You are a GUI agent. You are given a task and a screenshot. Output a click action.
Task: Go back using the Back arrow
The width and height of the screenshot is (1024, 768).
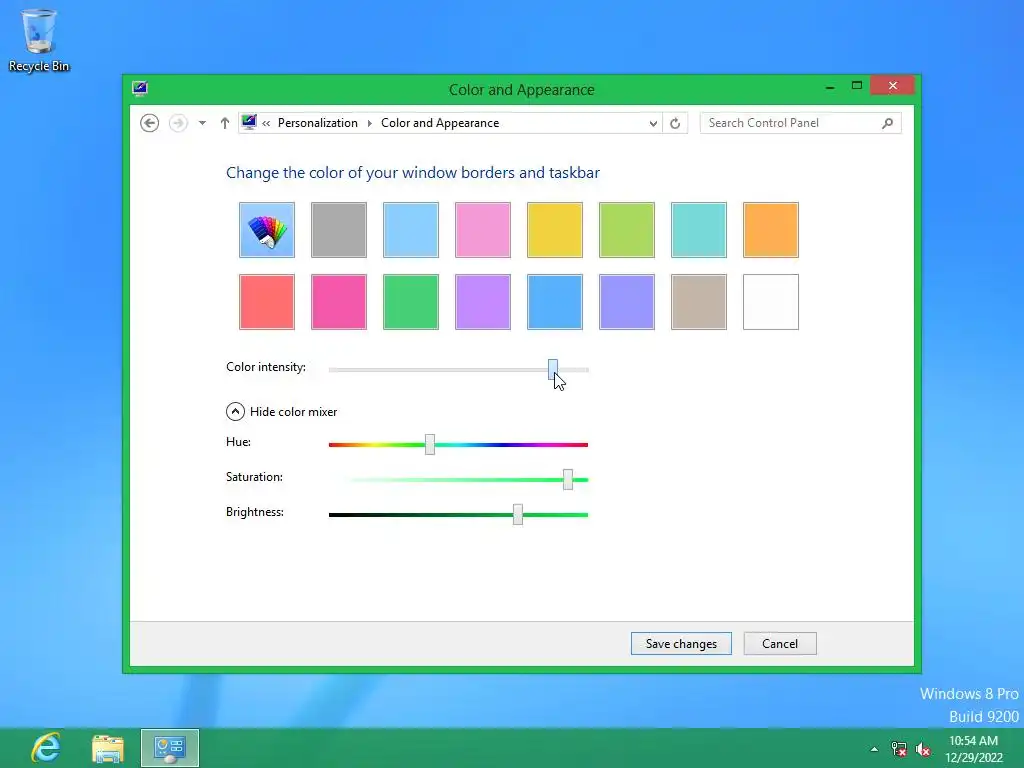[x=150, y=123]
